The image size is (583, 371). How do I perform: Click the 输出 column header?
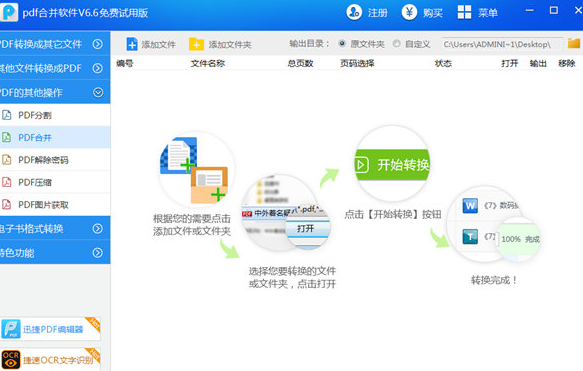[x=538, y=63]
